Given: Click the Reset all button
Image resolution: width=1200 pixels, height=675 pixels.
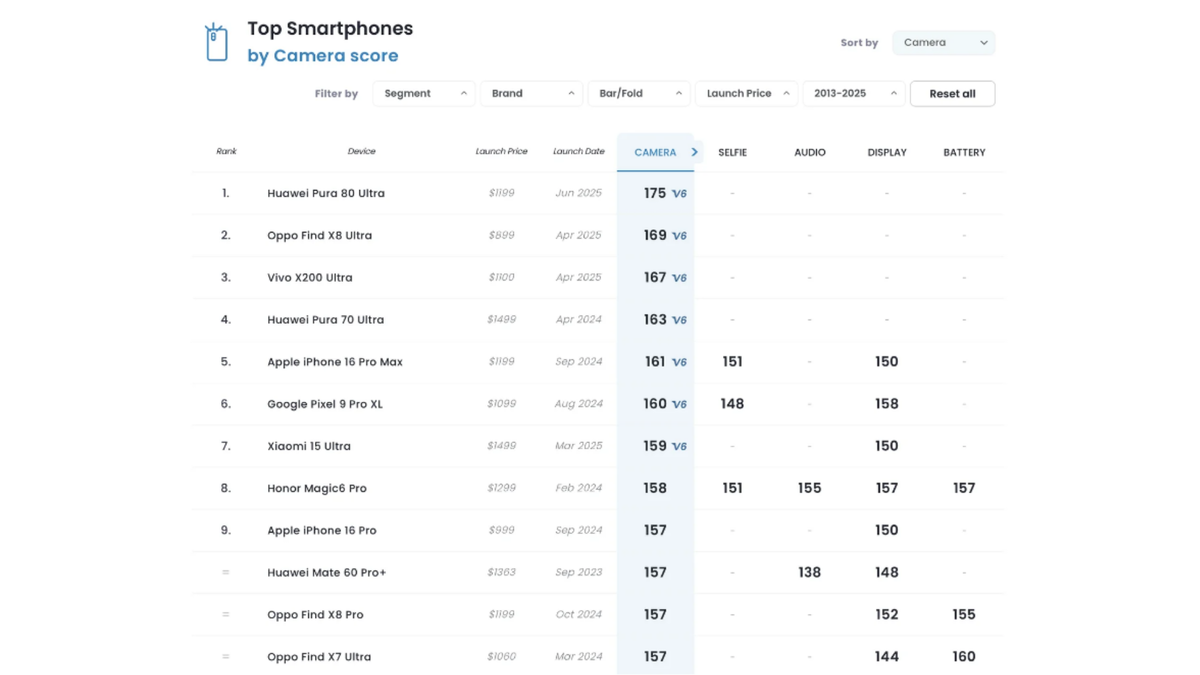Looking at the screenshot, I should click(952, 93).
